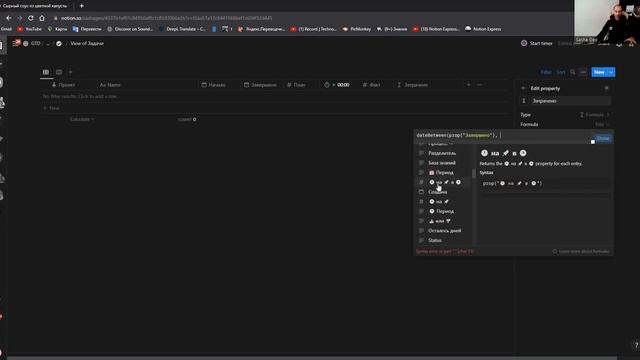
Task: Go to browser home page icon
Action: coord(42,18)
